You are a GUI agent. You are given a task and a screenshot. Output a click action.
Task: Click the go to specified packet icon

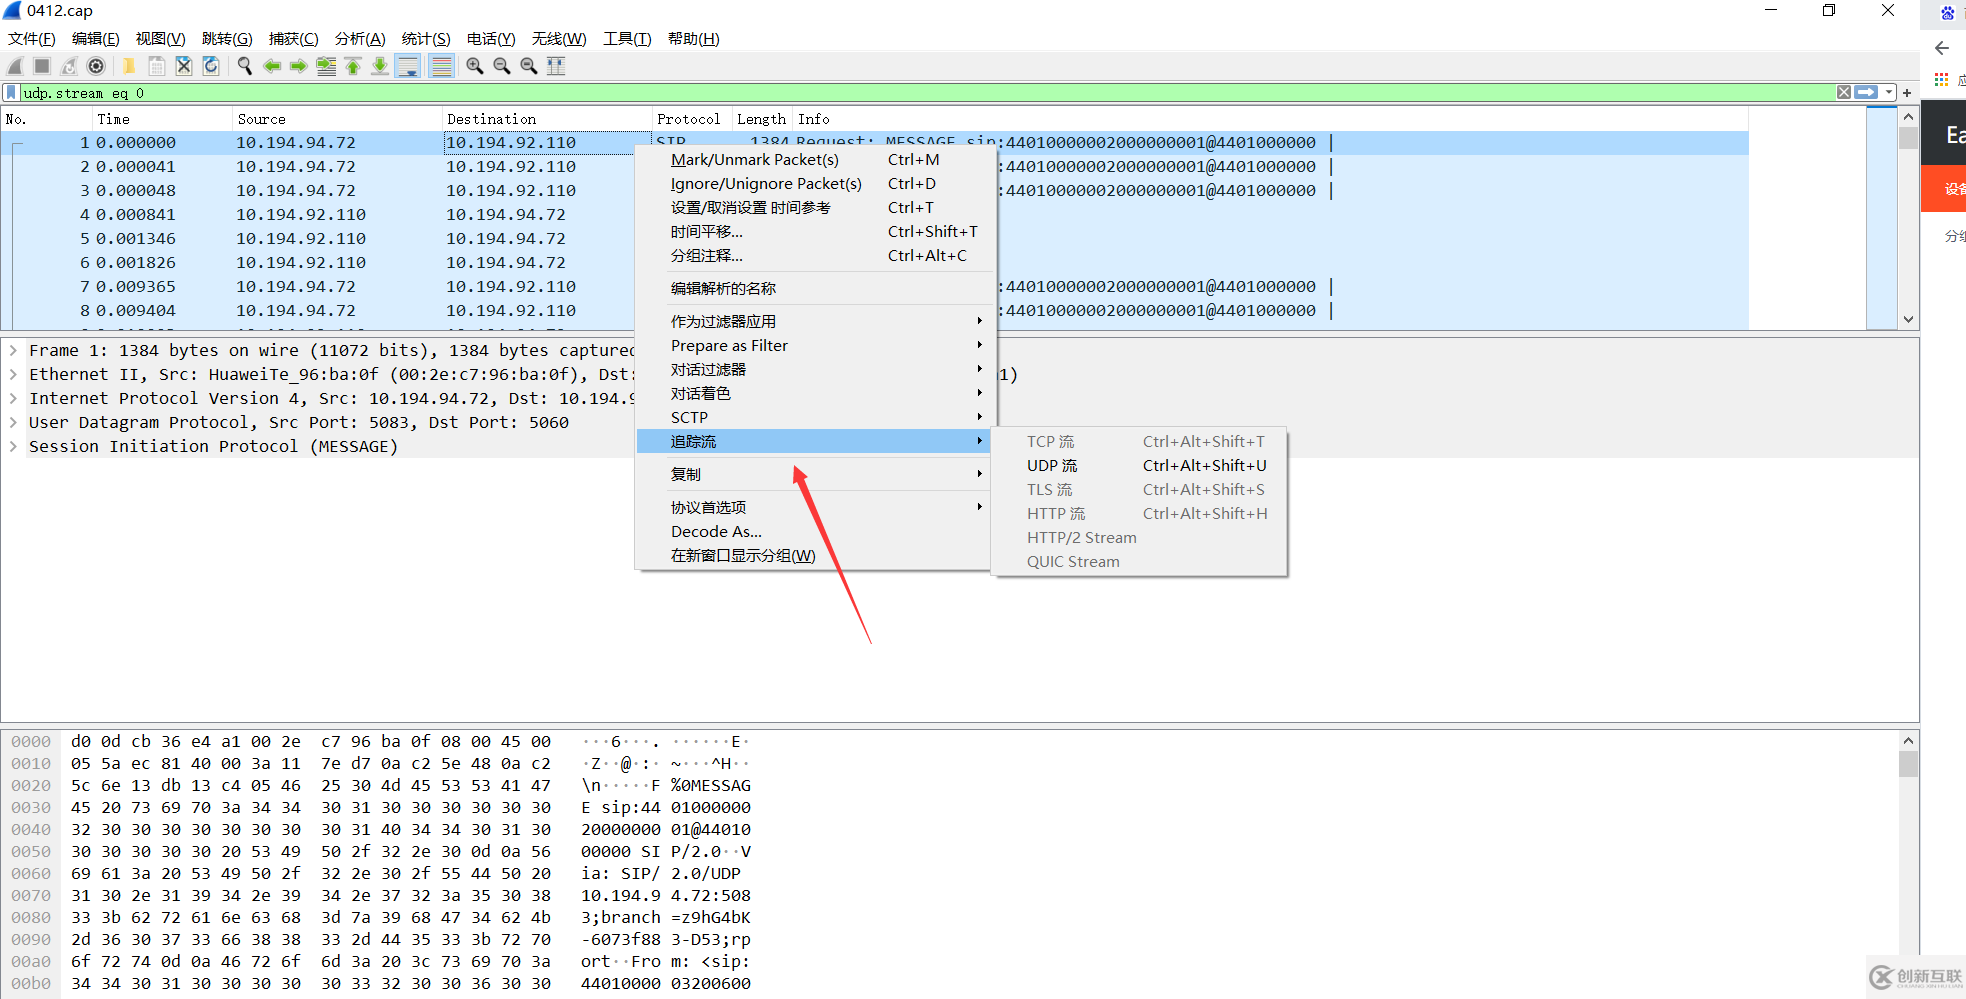coord(326,66)
